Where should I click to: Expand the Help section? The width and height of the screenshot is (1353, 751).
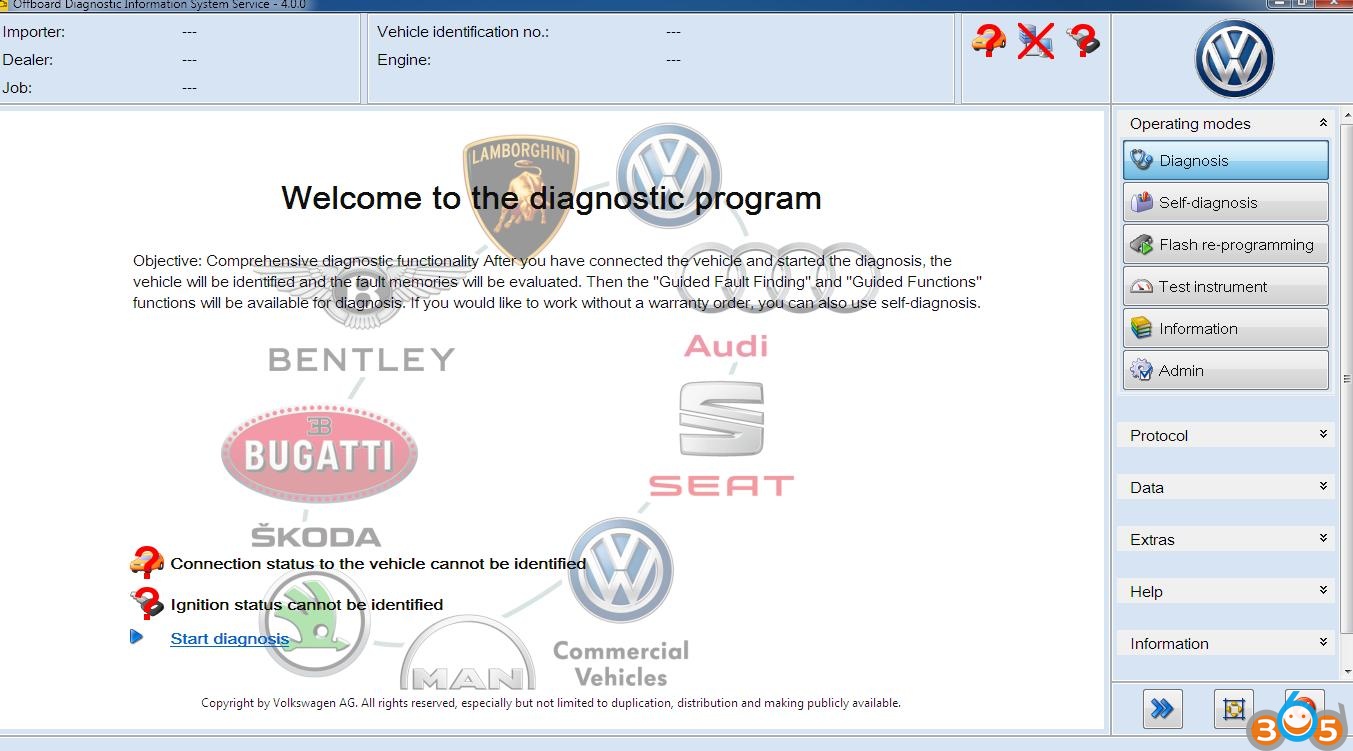[1323, 591]
